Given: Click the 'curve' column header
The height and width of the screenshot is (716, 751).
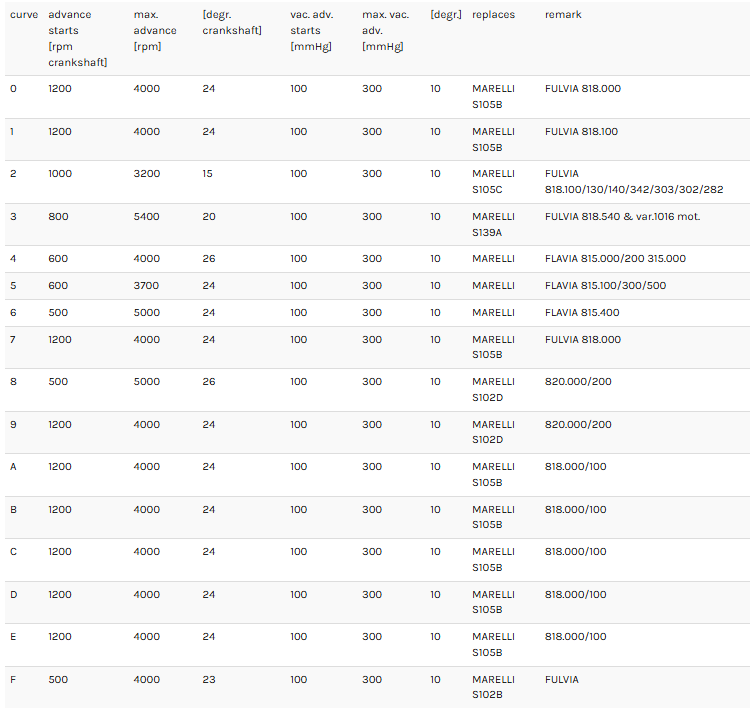Looking at the screenshot, I should click(24, 15).
